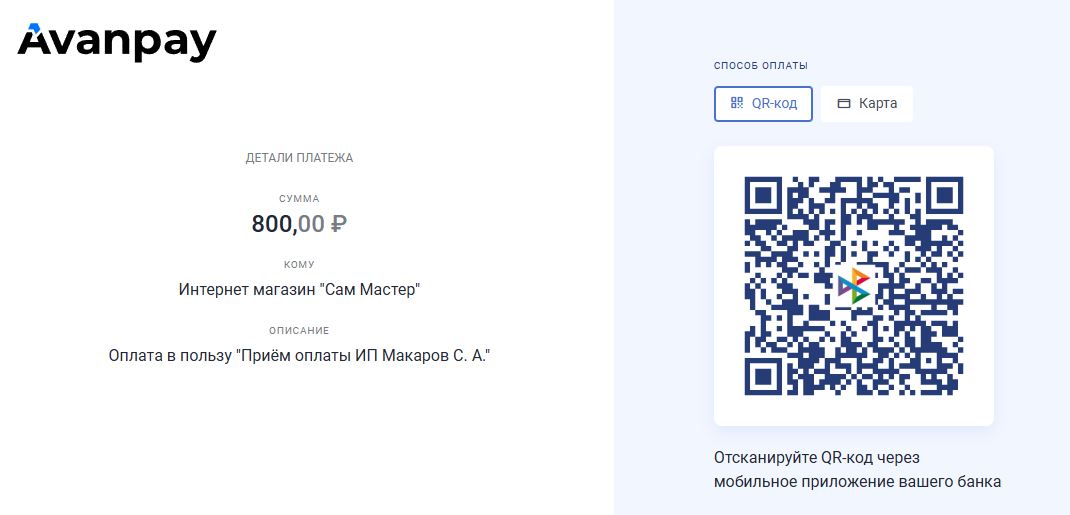
Task: Switch to the Карта payment tab
Action: 867,104
